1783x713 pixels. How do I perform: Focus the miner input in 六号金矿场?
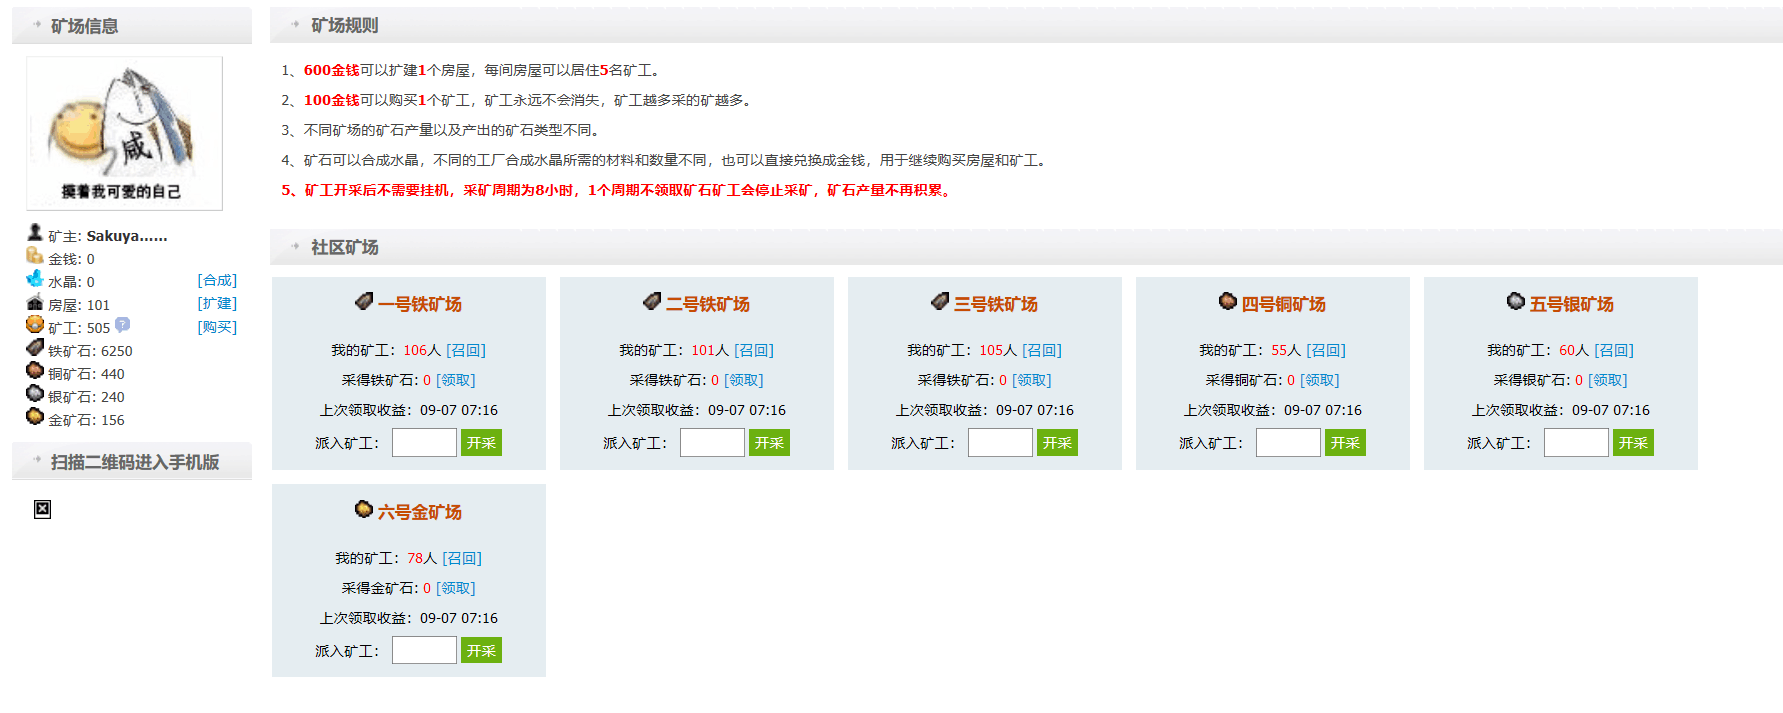(424, 650)
